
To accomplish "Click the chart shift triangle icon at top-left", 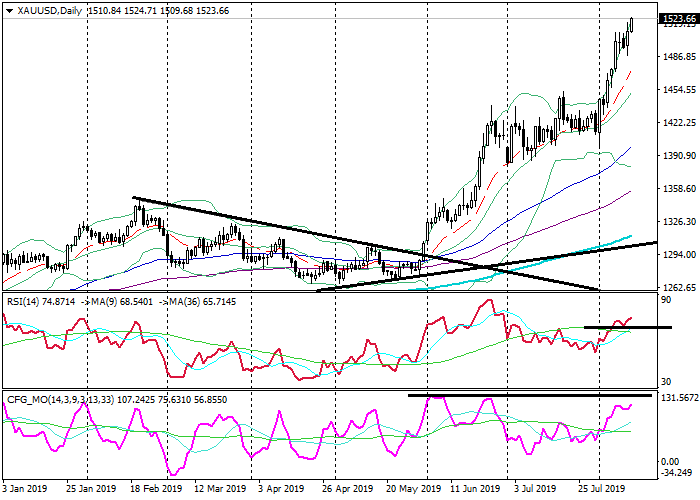I will [x=7, y=10].
